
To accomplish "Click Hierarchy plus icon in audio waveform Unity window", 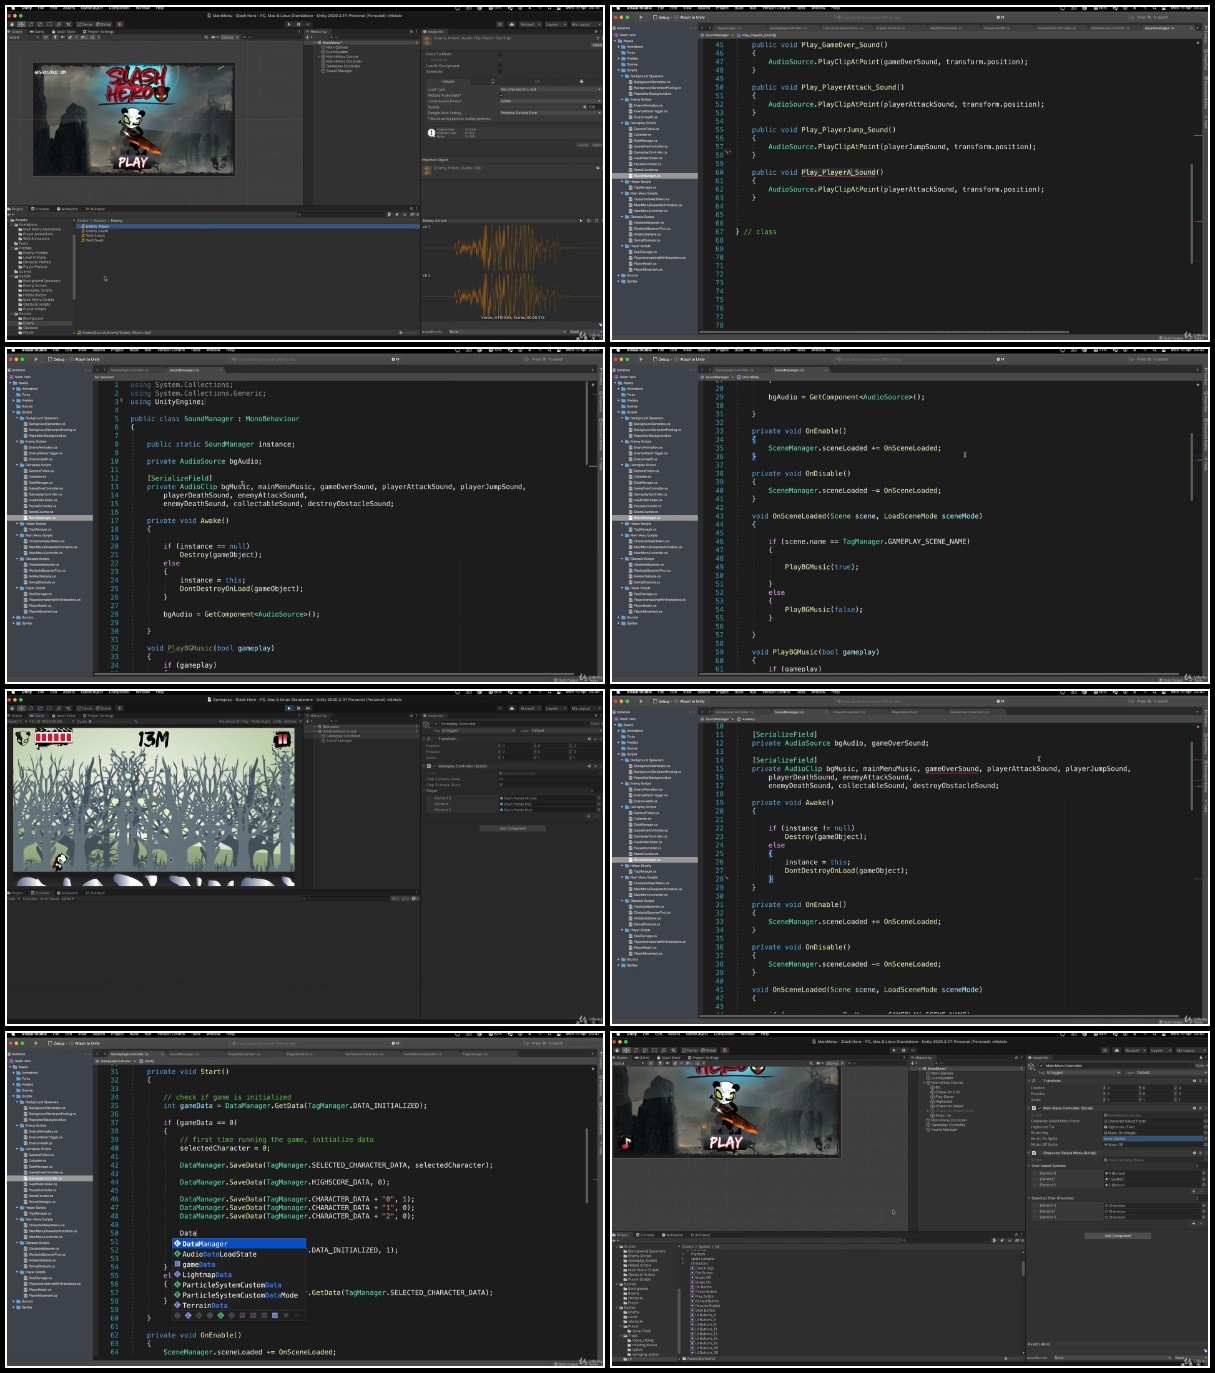I will (x=306, y=37).
